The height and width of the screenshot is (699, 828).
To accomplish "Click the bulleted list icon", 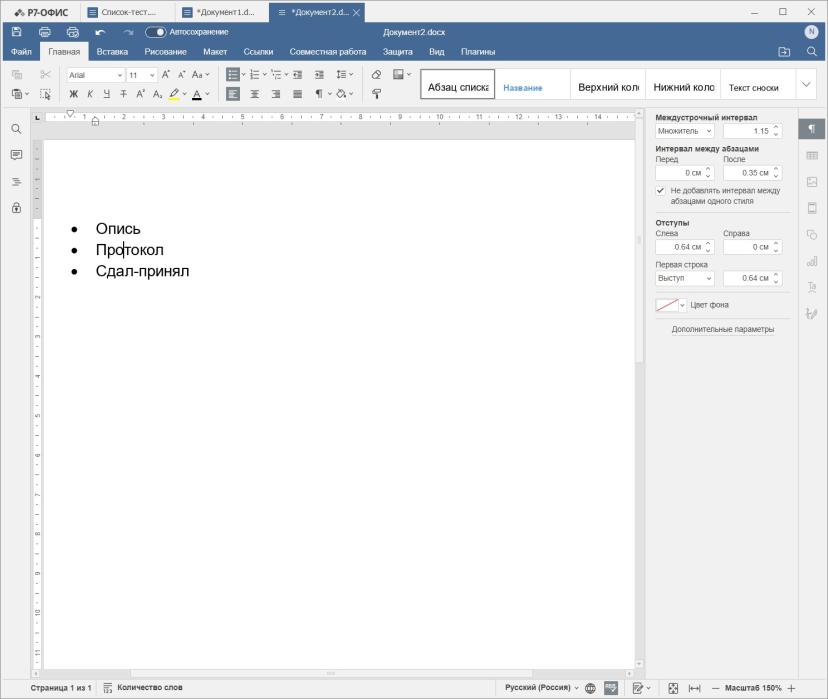I will point(232,74).
